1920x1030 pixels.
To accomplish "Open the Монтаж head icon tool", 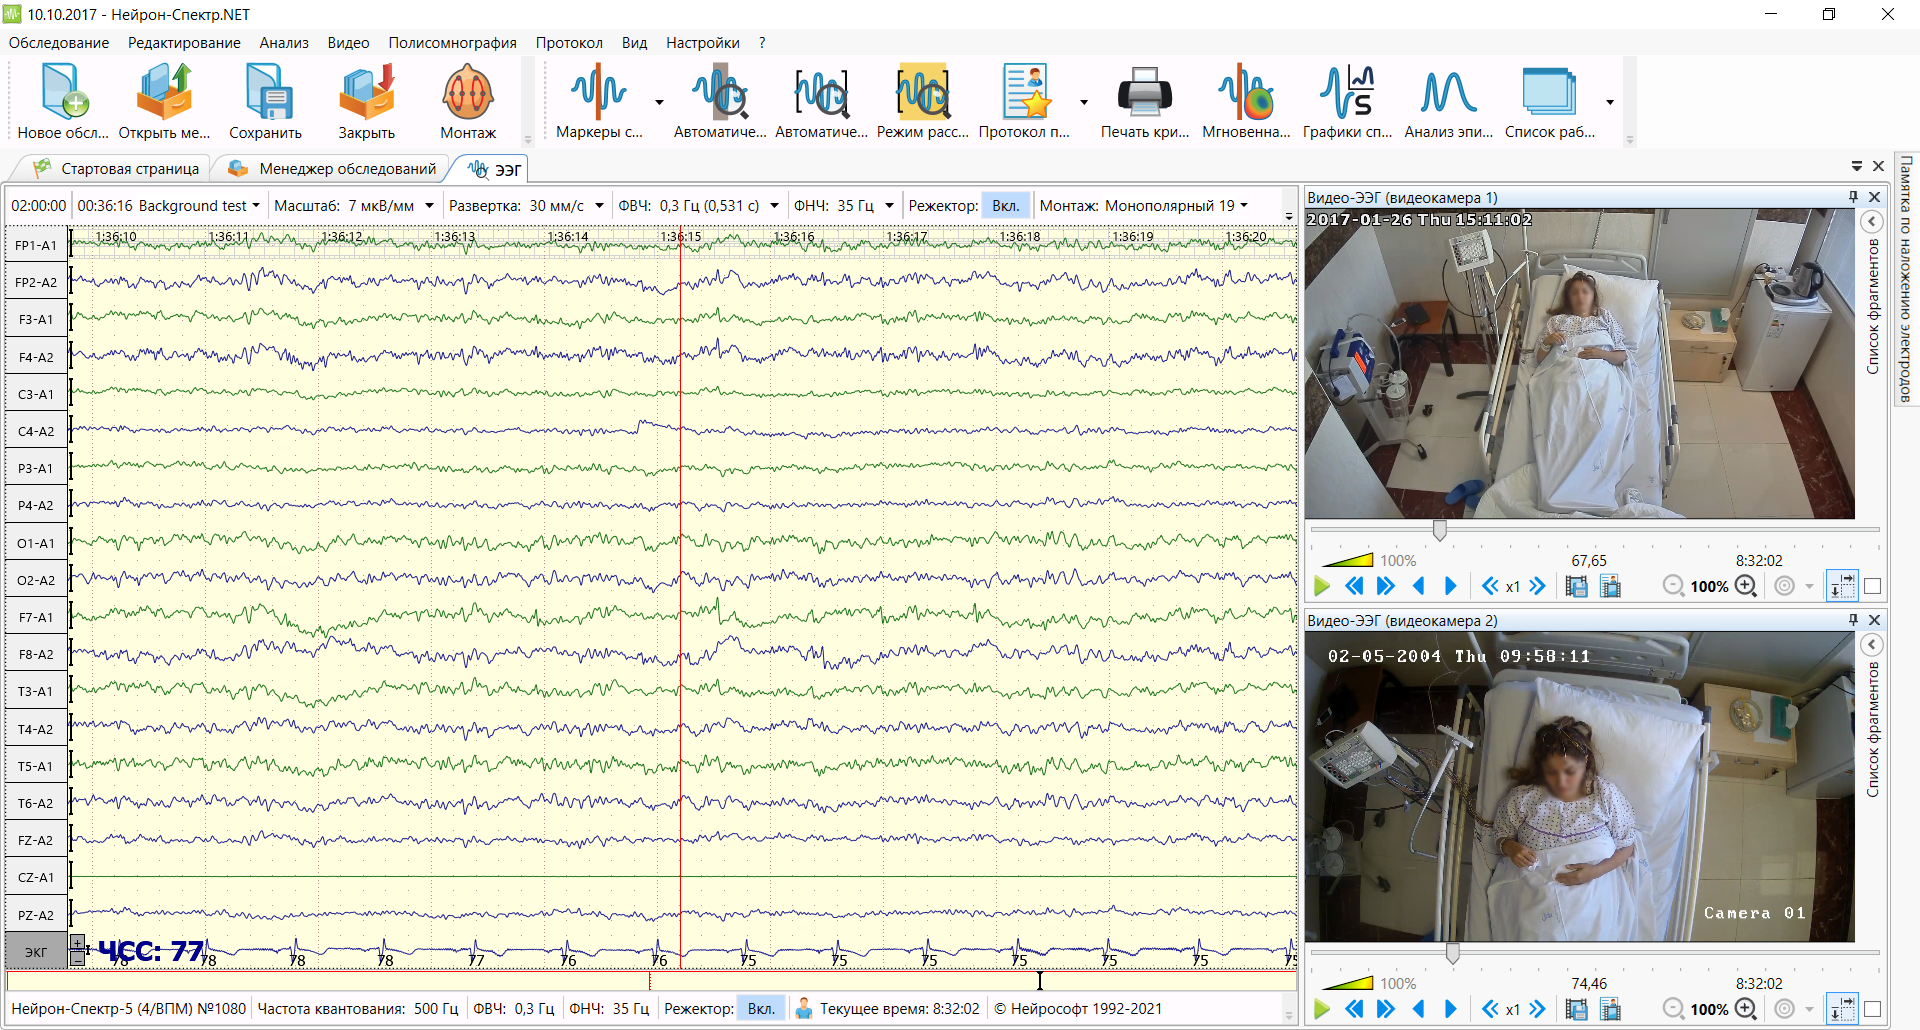I will [x=467, y=101].
